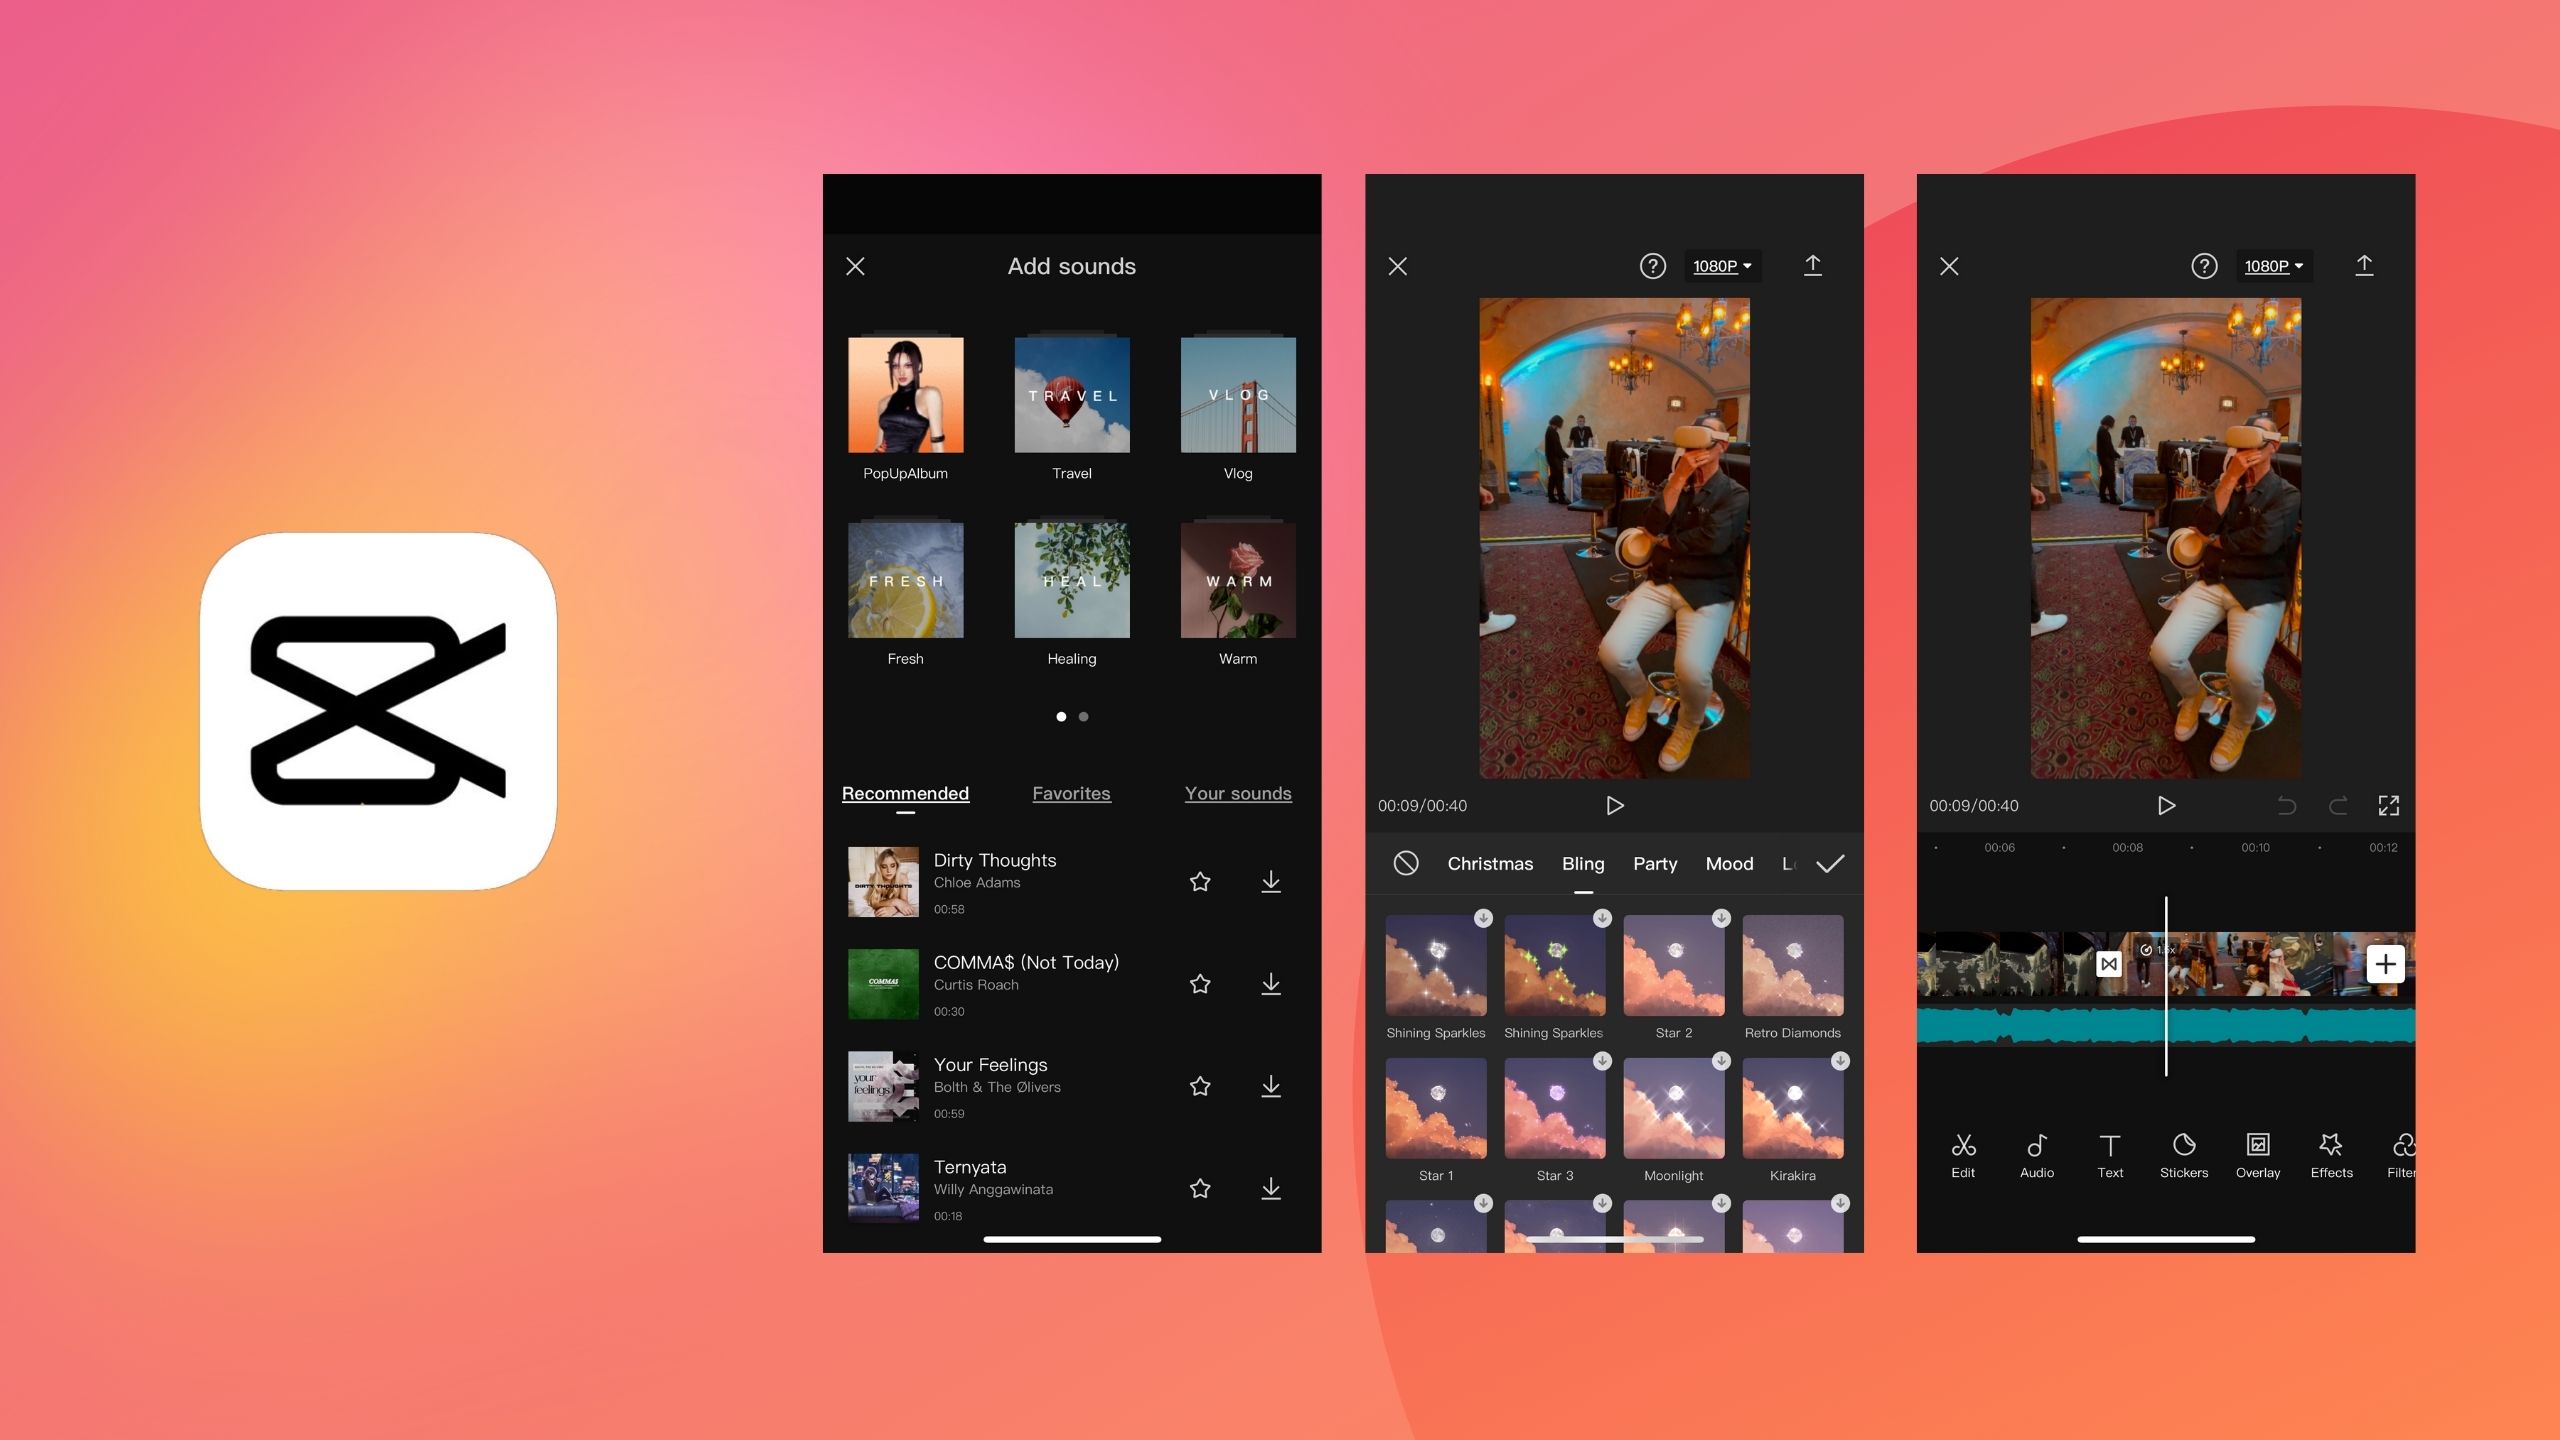
Task: Open the Bling effects category
Action: pyautogui.click(x=1583, y=863)
